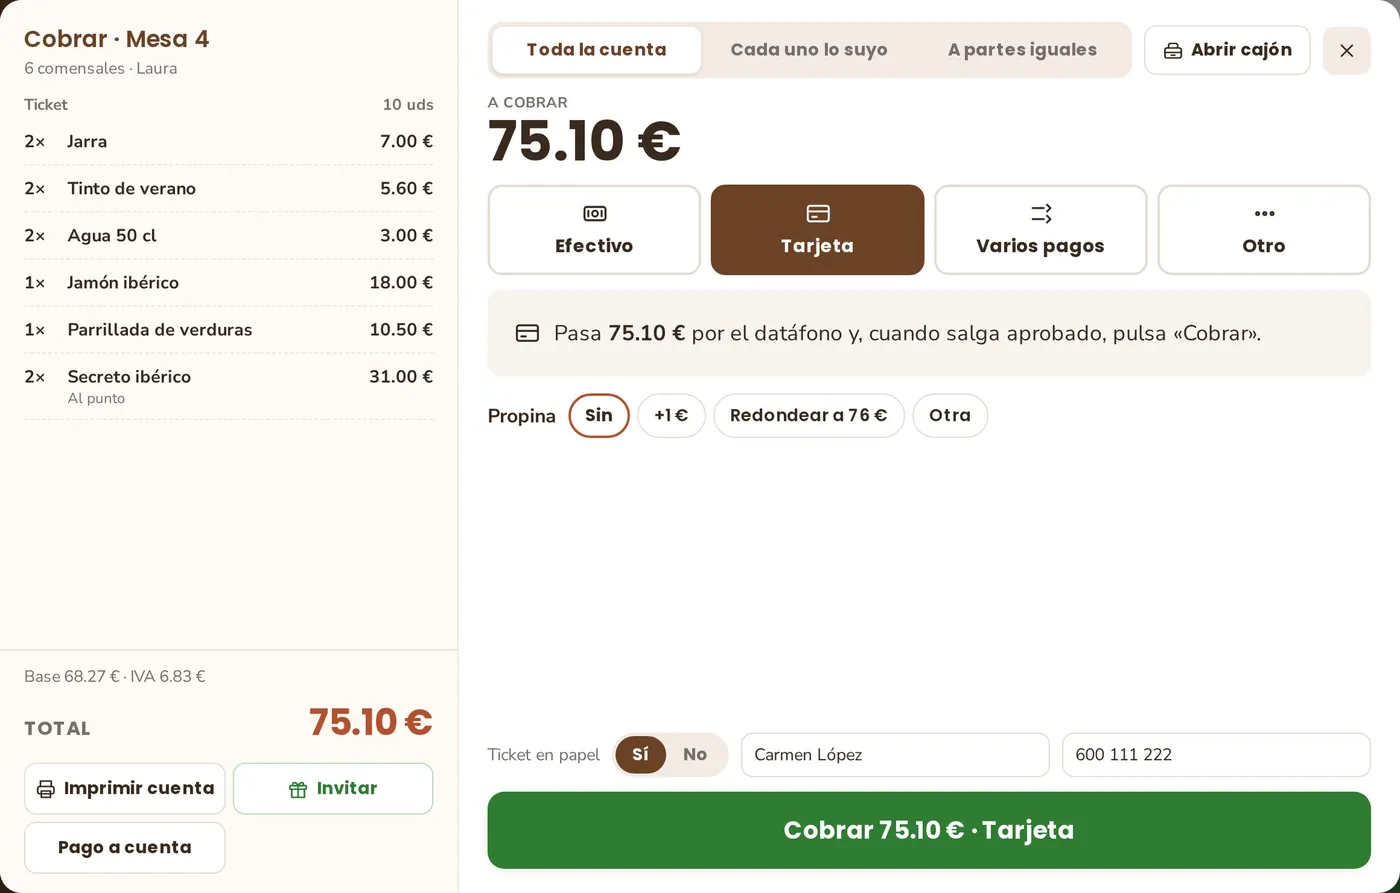Screen dimensions: 1400x893
Task: Select Toda la cuenta tab
Action: pos(597,50)
